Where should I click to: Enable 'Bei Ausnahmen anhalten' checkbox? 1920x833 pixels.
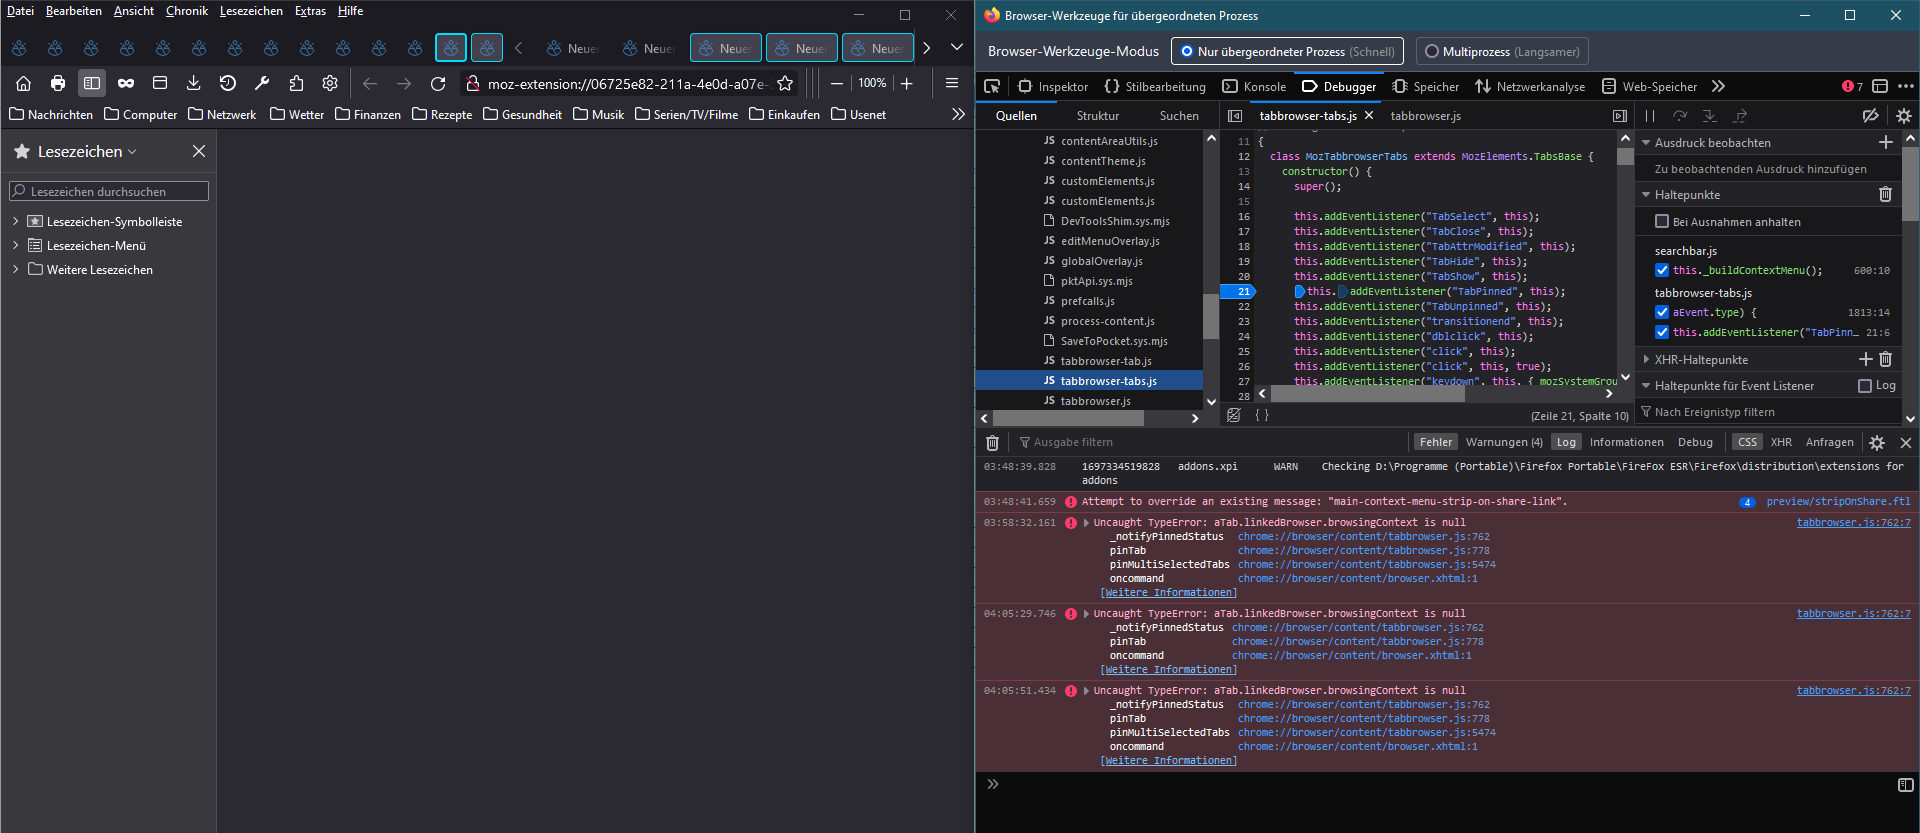pyautogui.click(x=1662, y=222)
